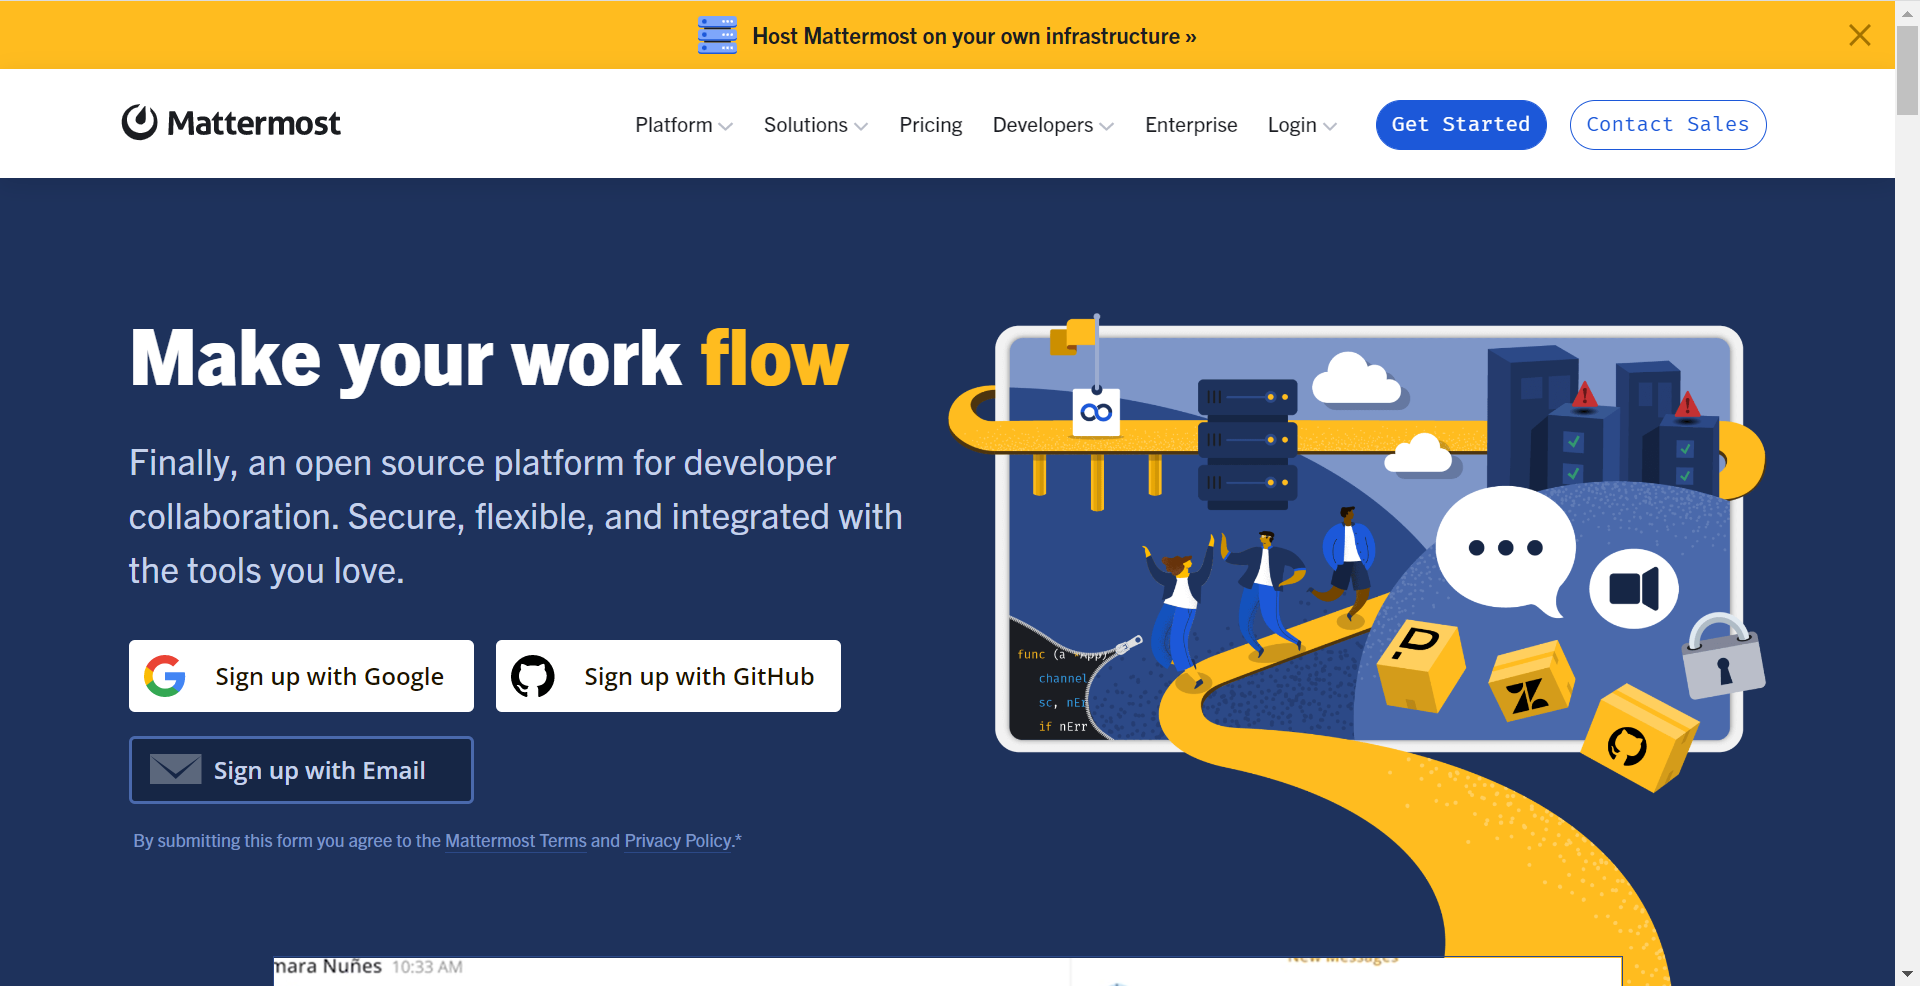Viewport: 1920px width, 986px height.
Task: Click the envelope icon on the Email button
Action: pyautogui.click(x=176, y=769)
